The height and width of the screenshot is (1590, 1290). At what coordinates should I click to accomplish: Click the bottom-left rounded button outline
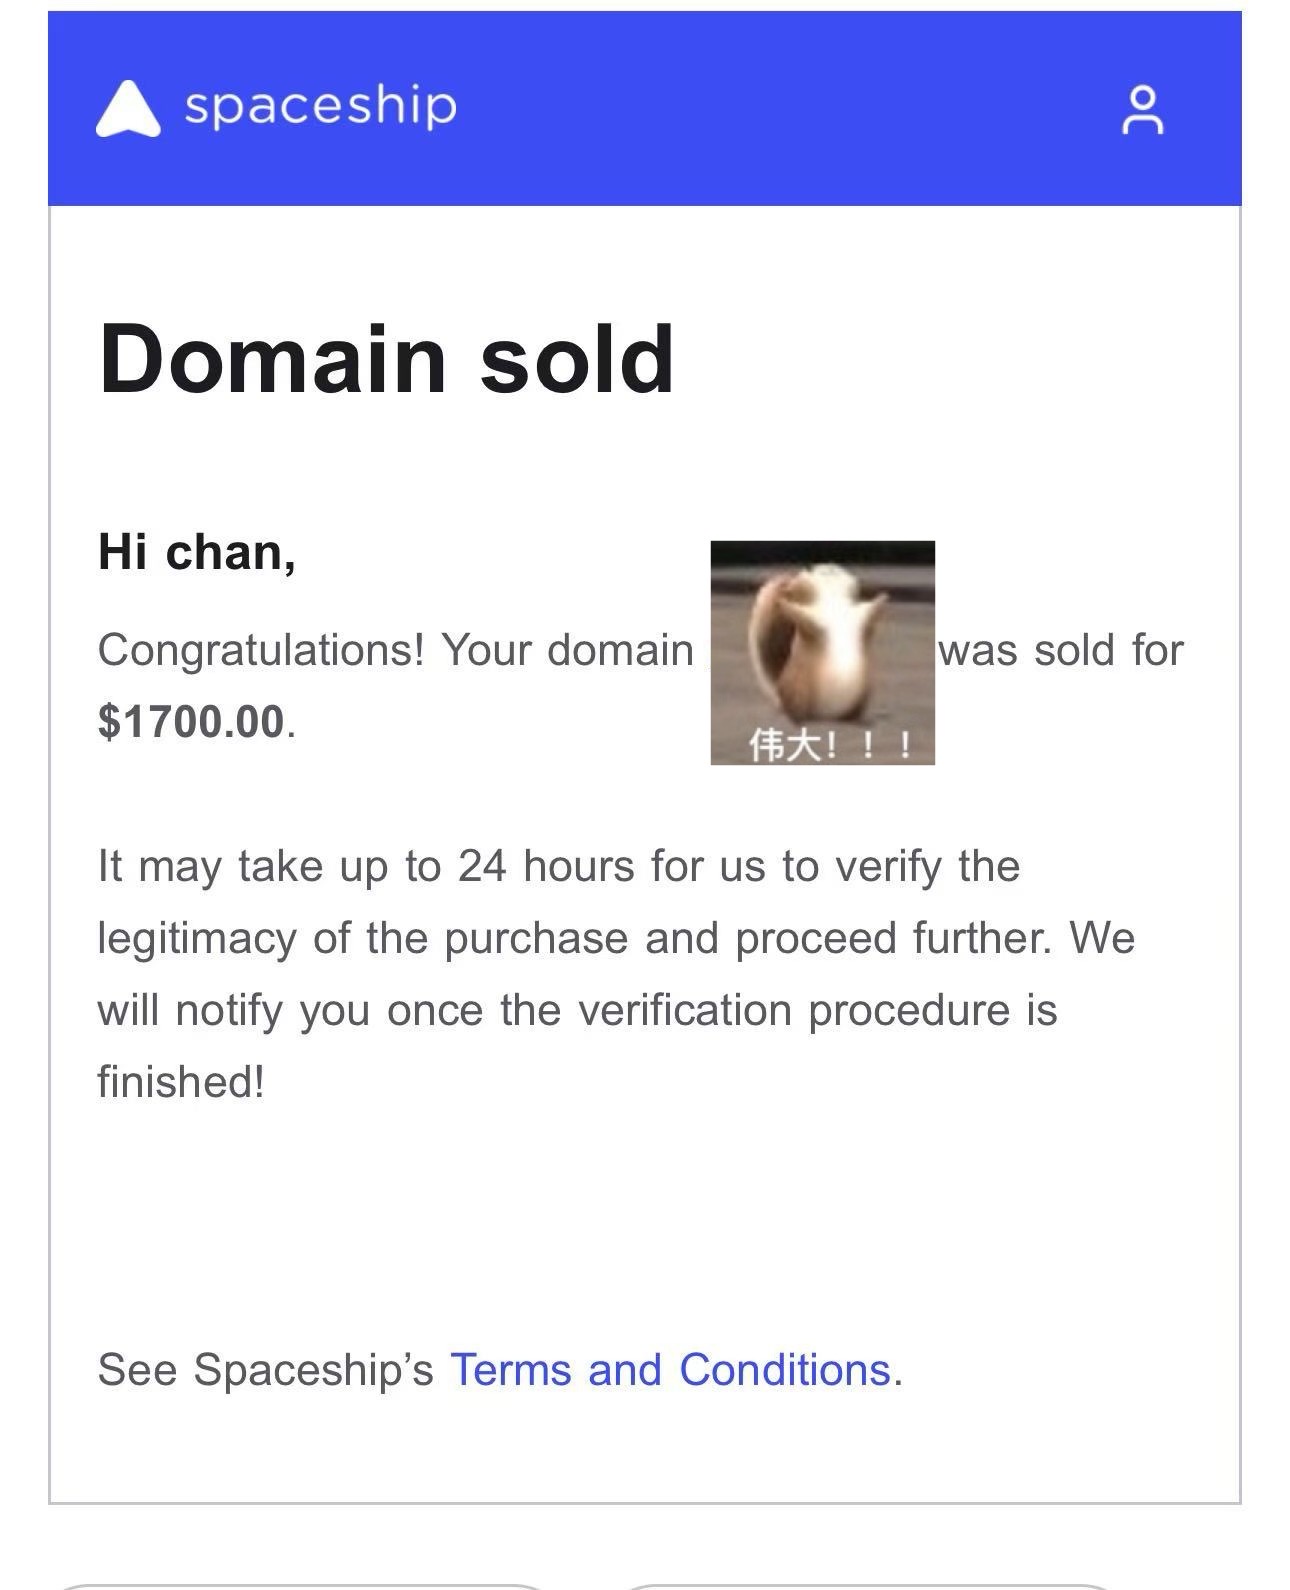point(300,1586)
